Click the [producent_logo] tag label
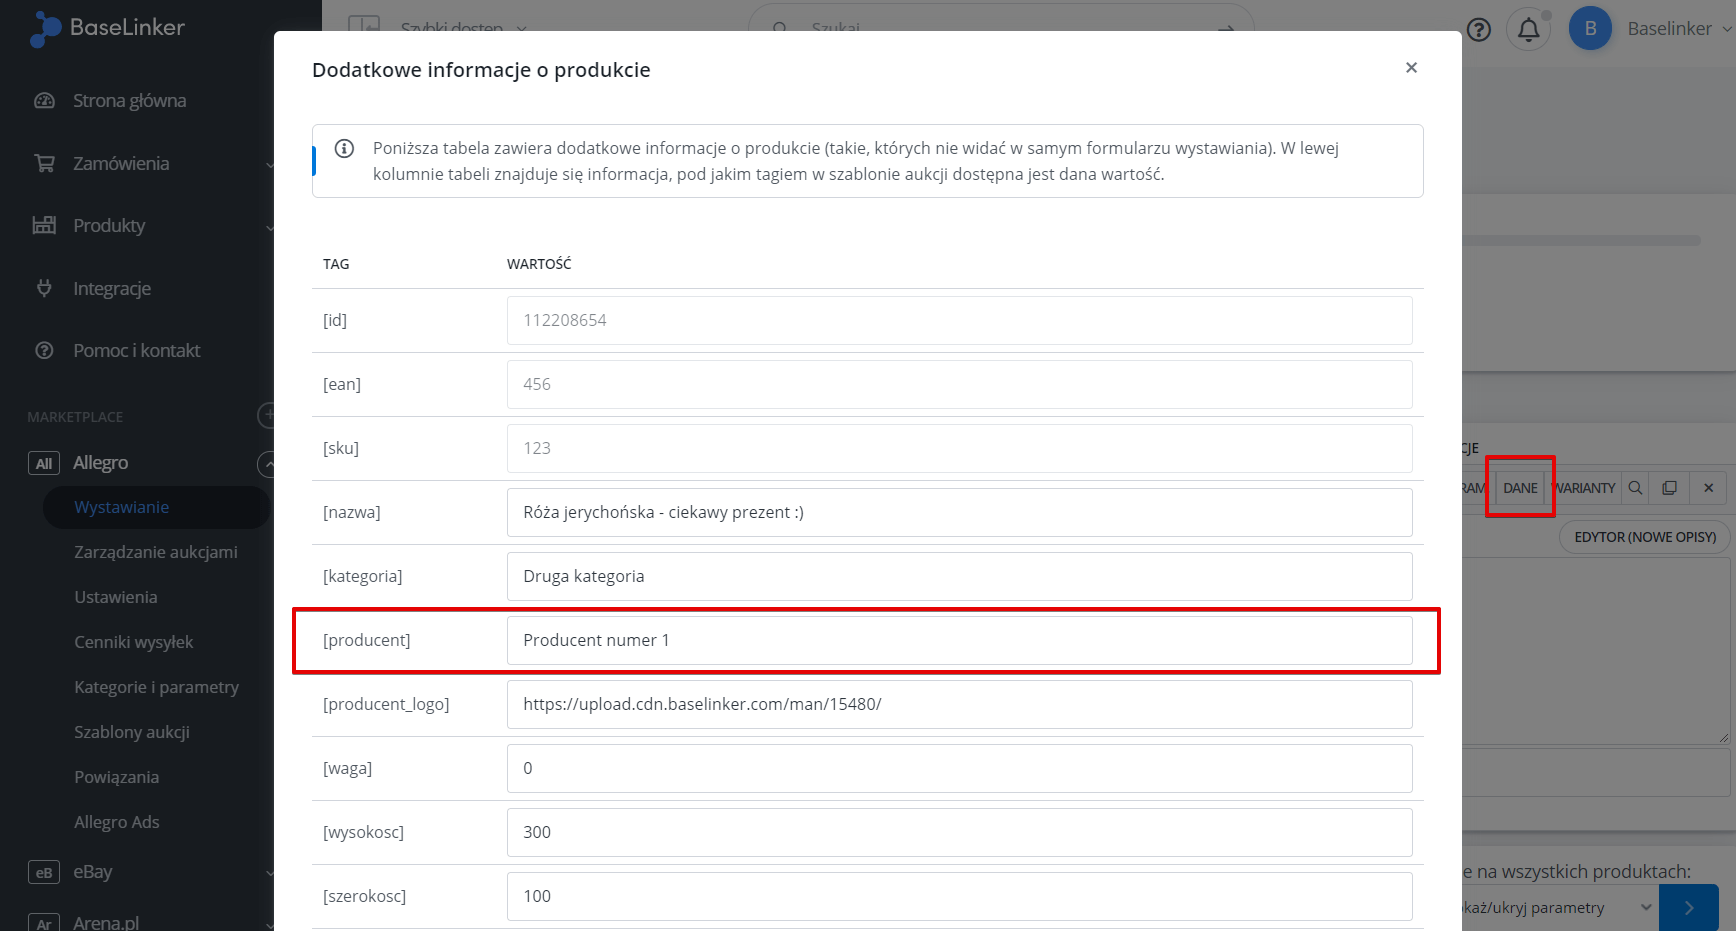1736x931 pixels. [386, 705]
